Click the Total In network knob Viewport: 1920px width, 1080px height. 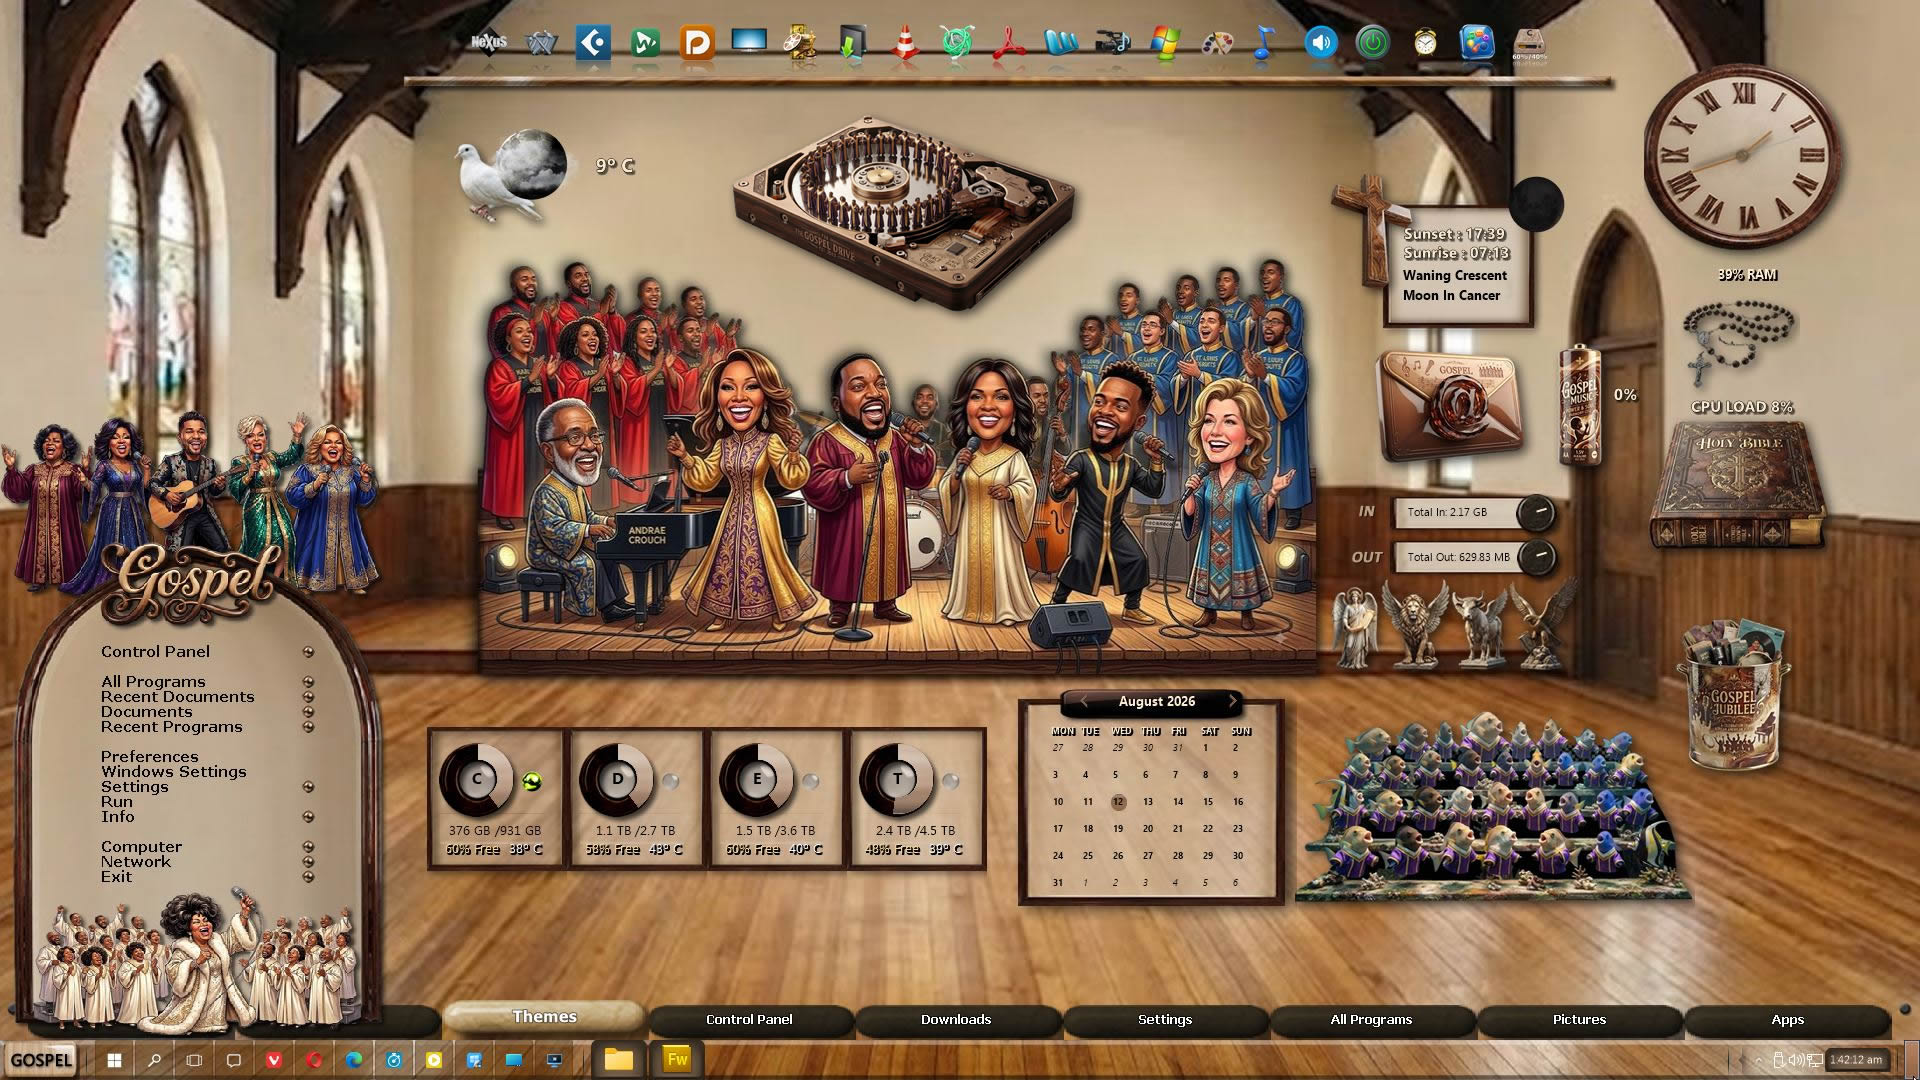(x=1536, y=512)
